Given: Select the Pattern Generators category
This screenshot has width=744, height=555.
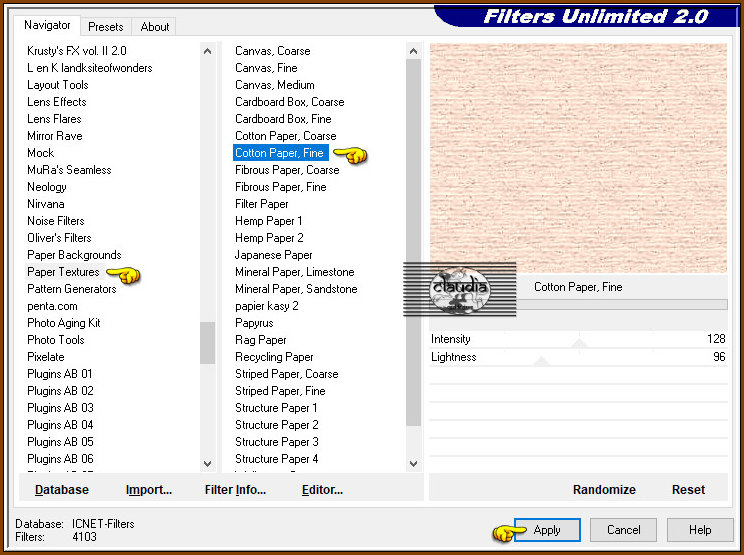Looking at the screenshot, I should coord(72,289).
